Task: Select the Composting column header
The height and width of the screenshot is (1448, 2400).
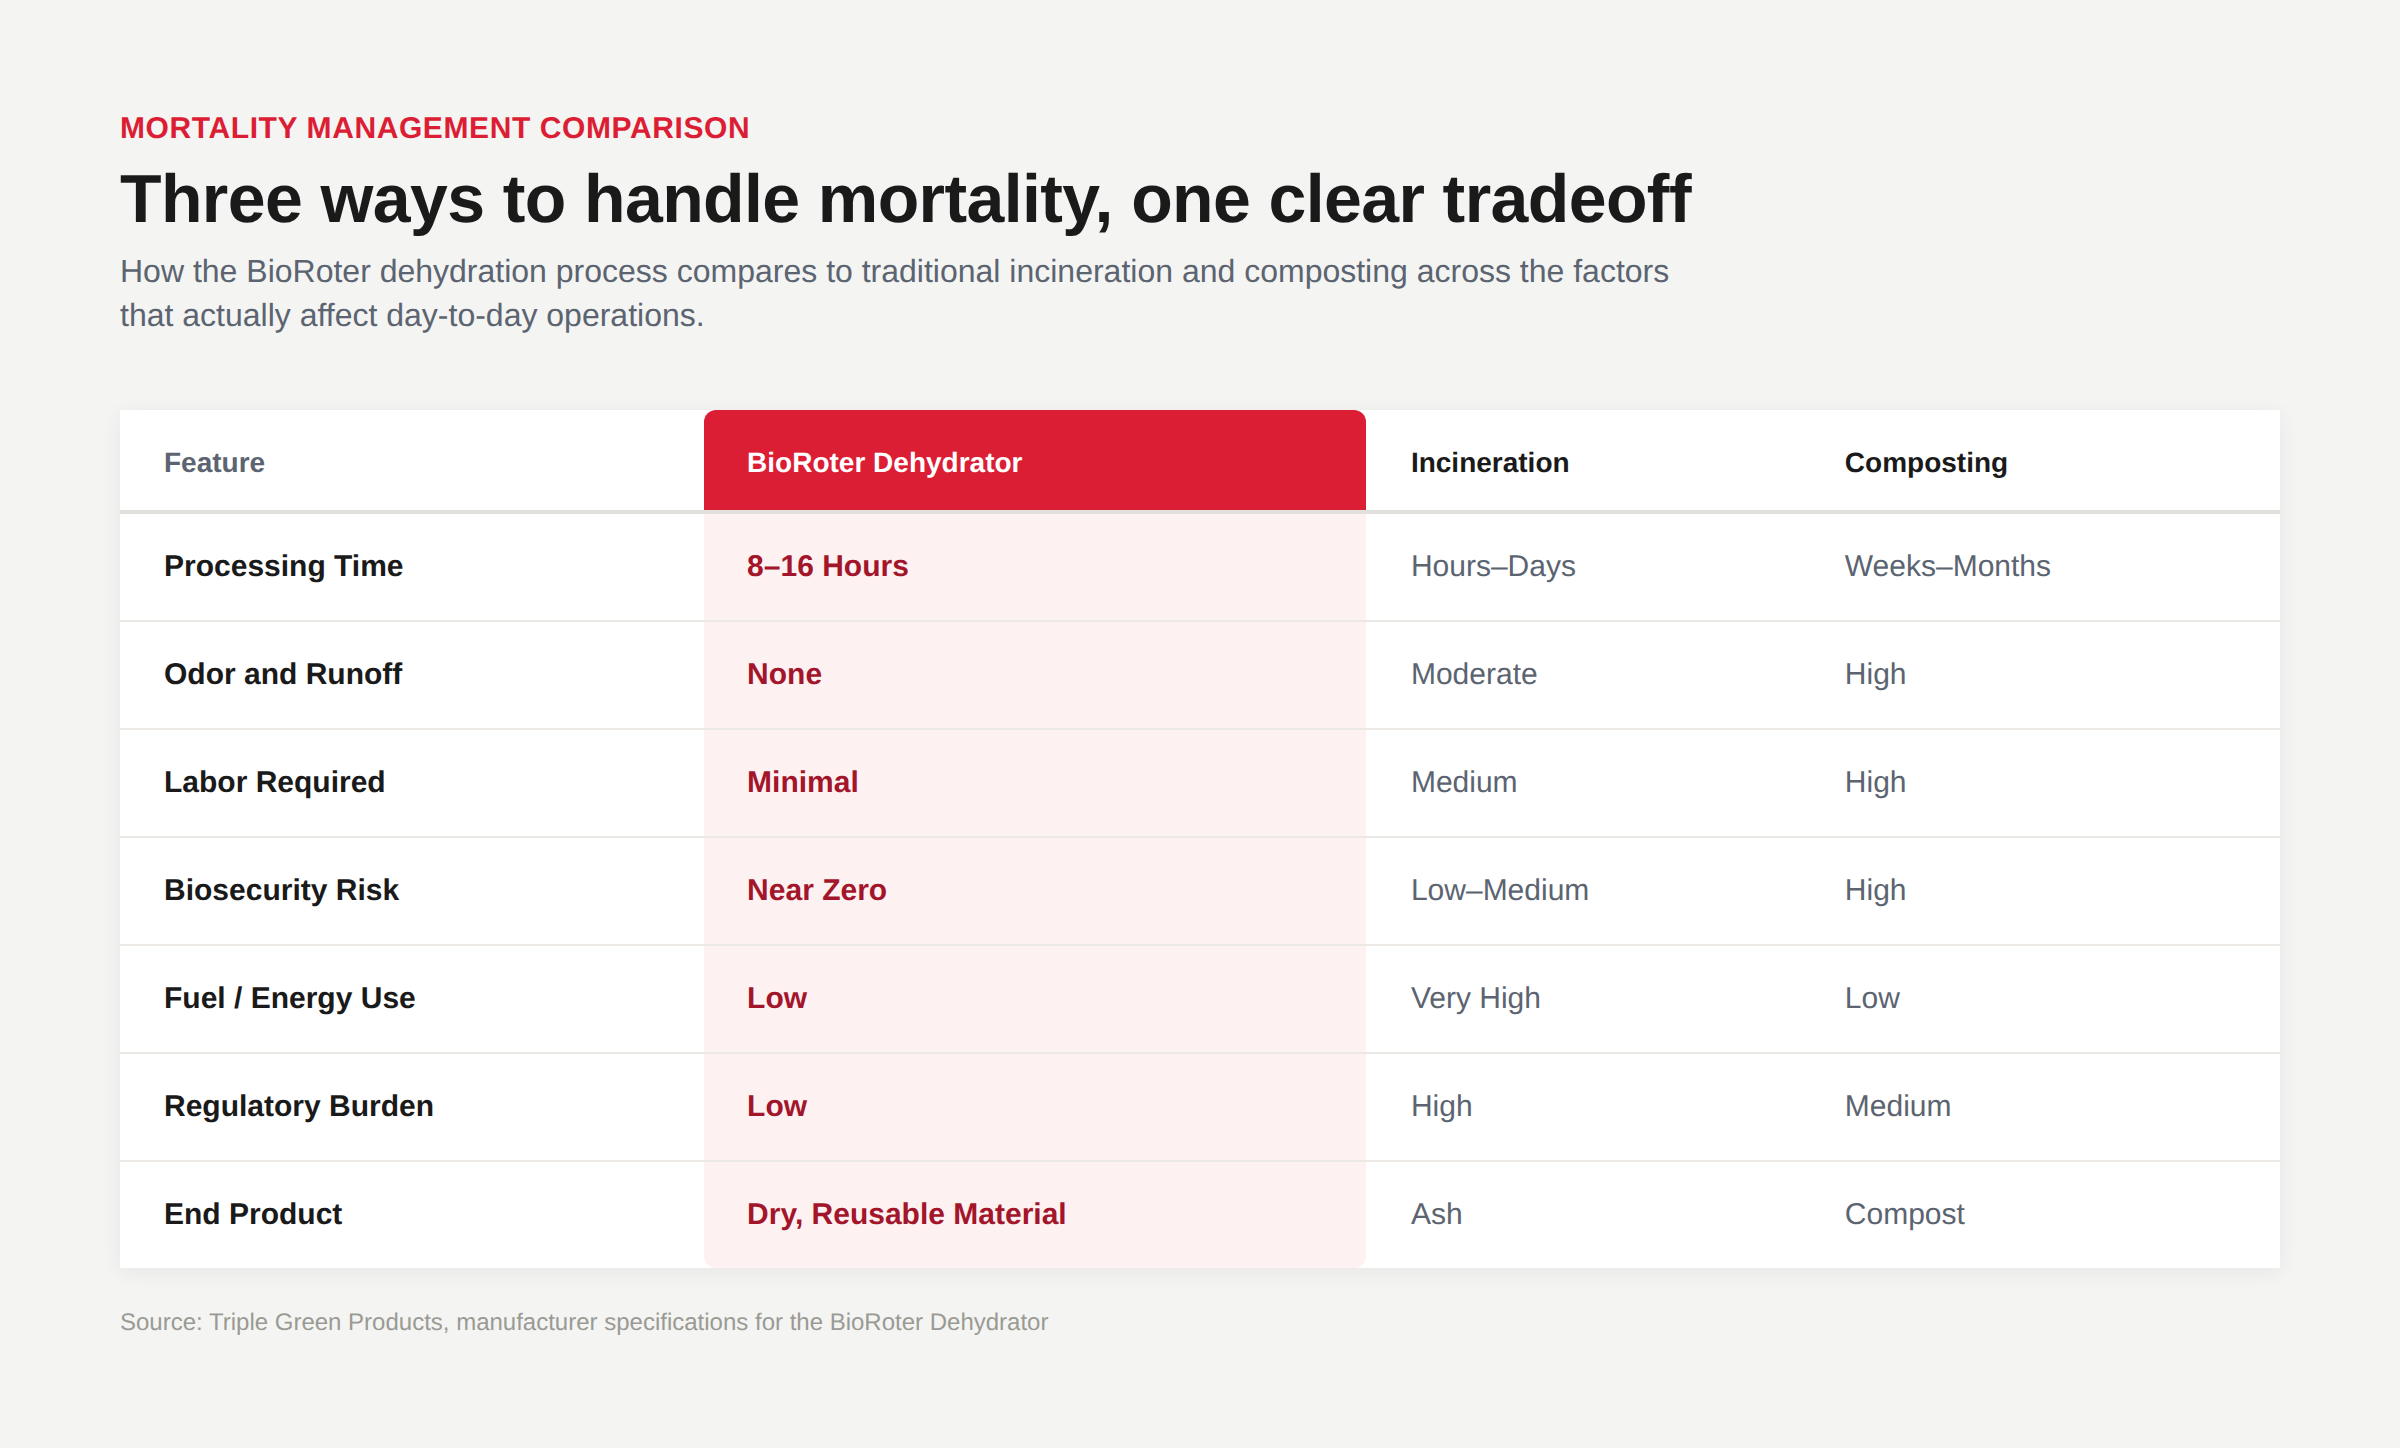Action: [1925, 463]
